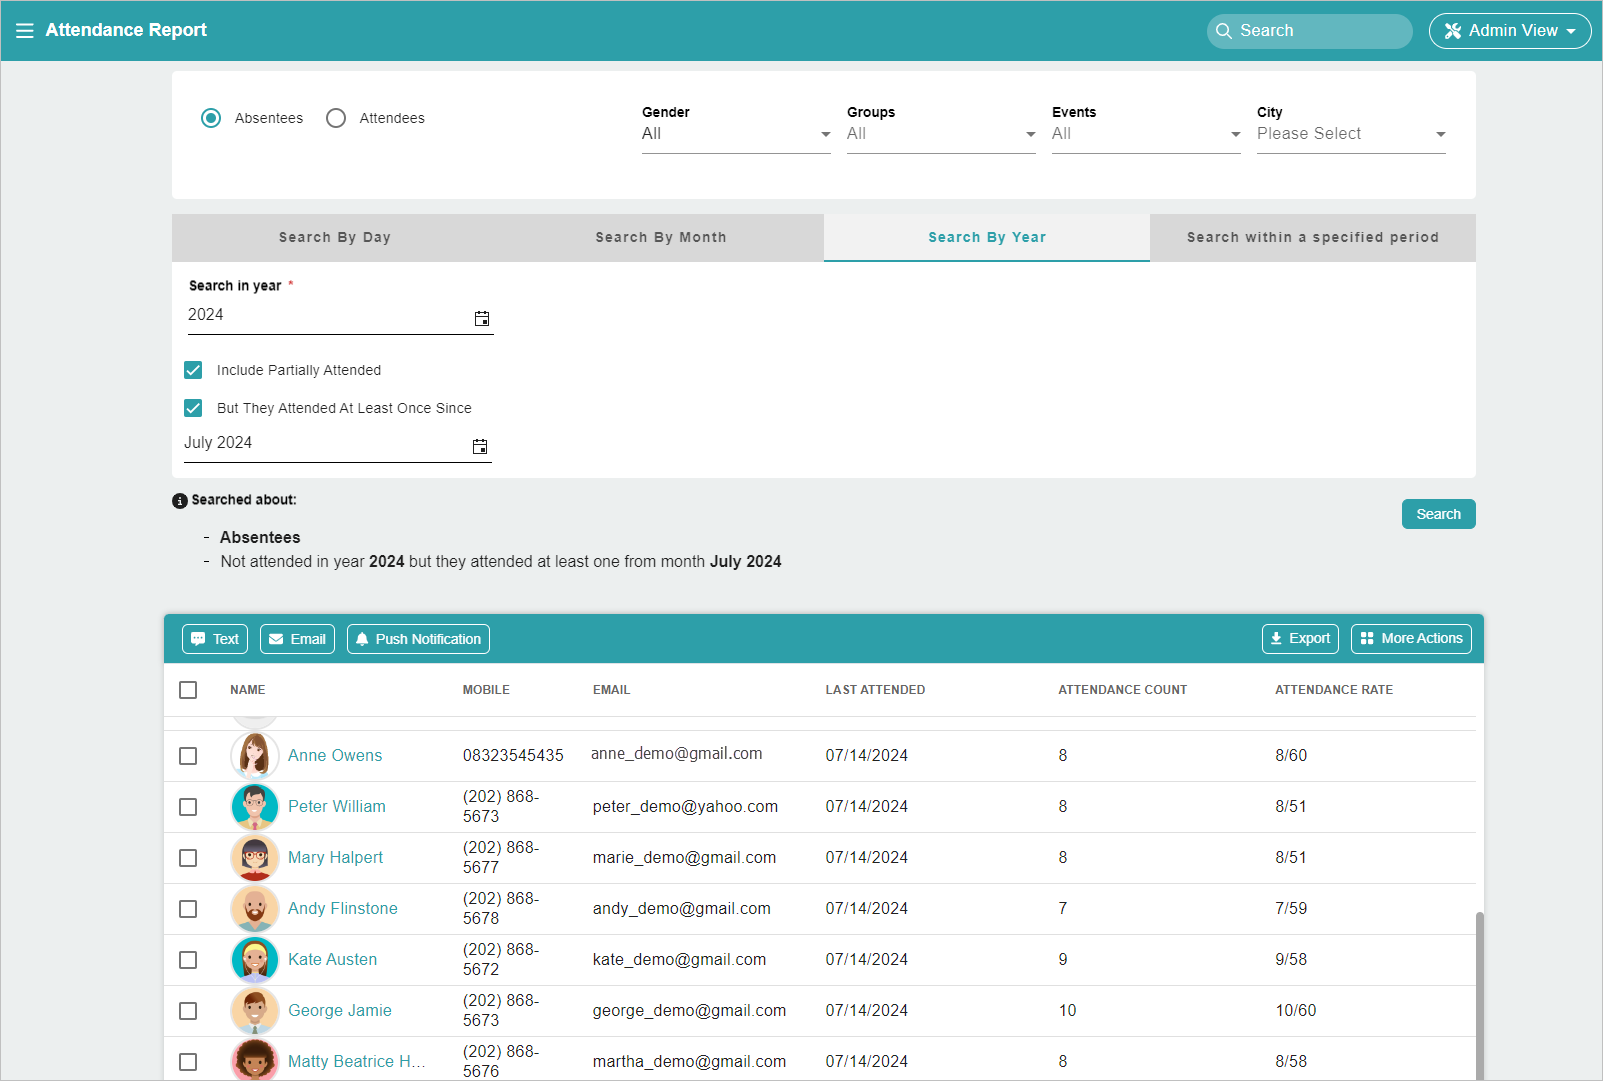Click attendance rate 10/60
This screenshot has width=1603, height=1081.
(x=1296, y=1011)
